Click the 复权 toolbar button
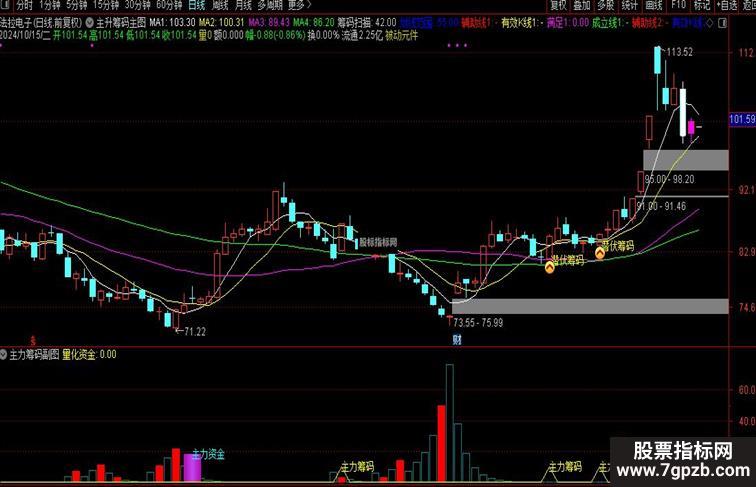The image size is (756, 487). [558, 5]
